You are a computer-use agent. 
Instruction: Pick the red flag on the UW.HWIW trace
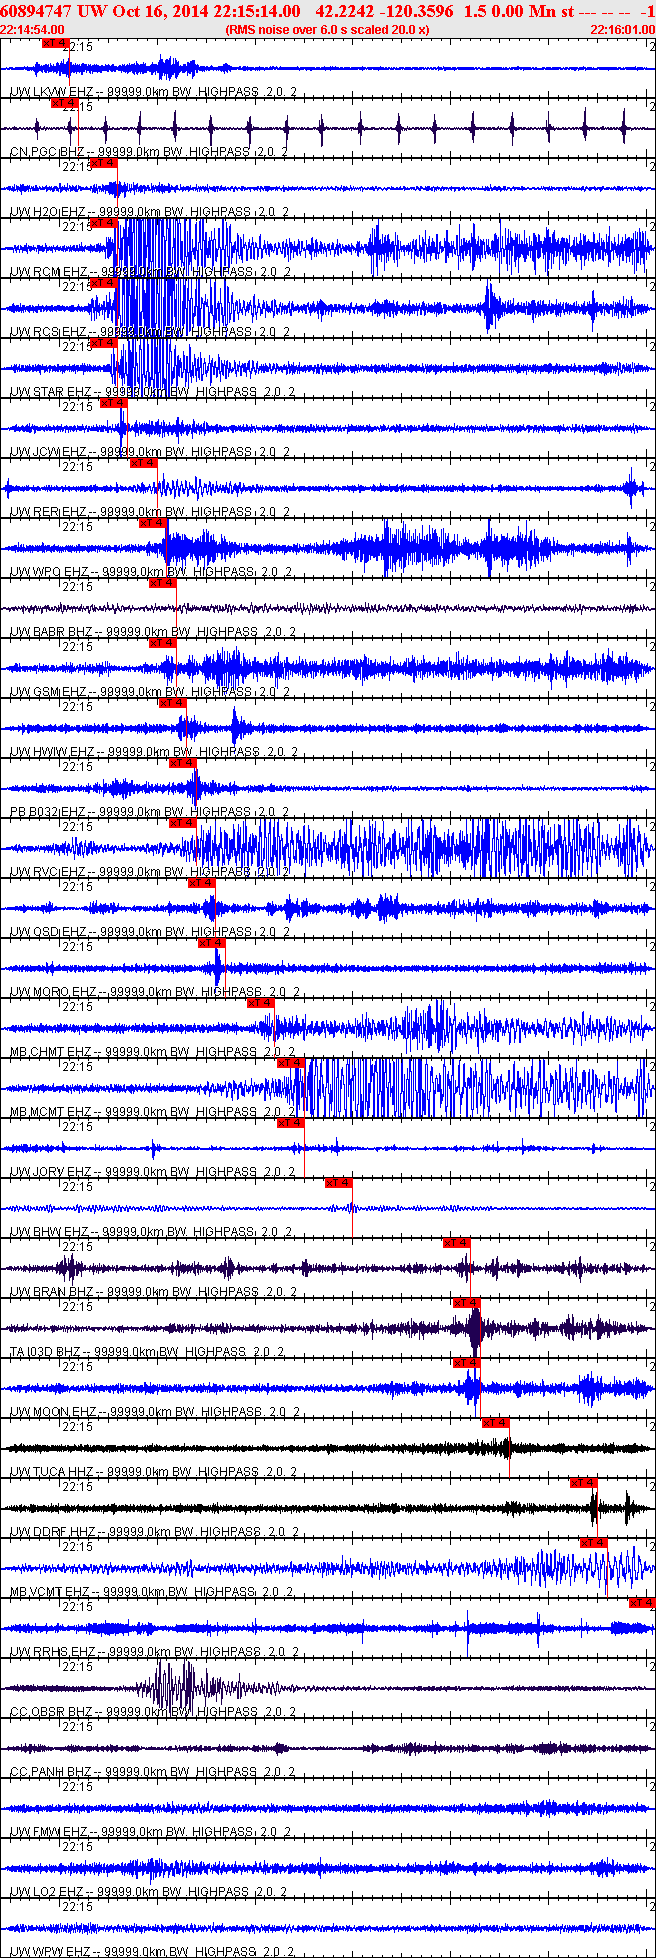[x=173, y=703]
